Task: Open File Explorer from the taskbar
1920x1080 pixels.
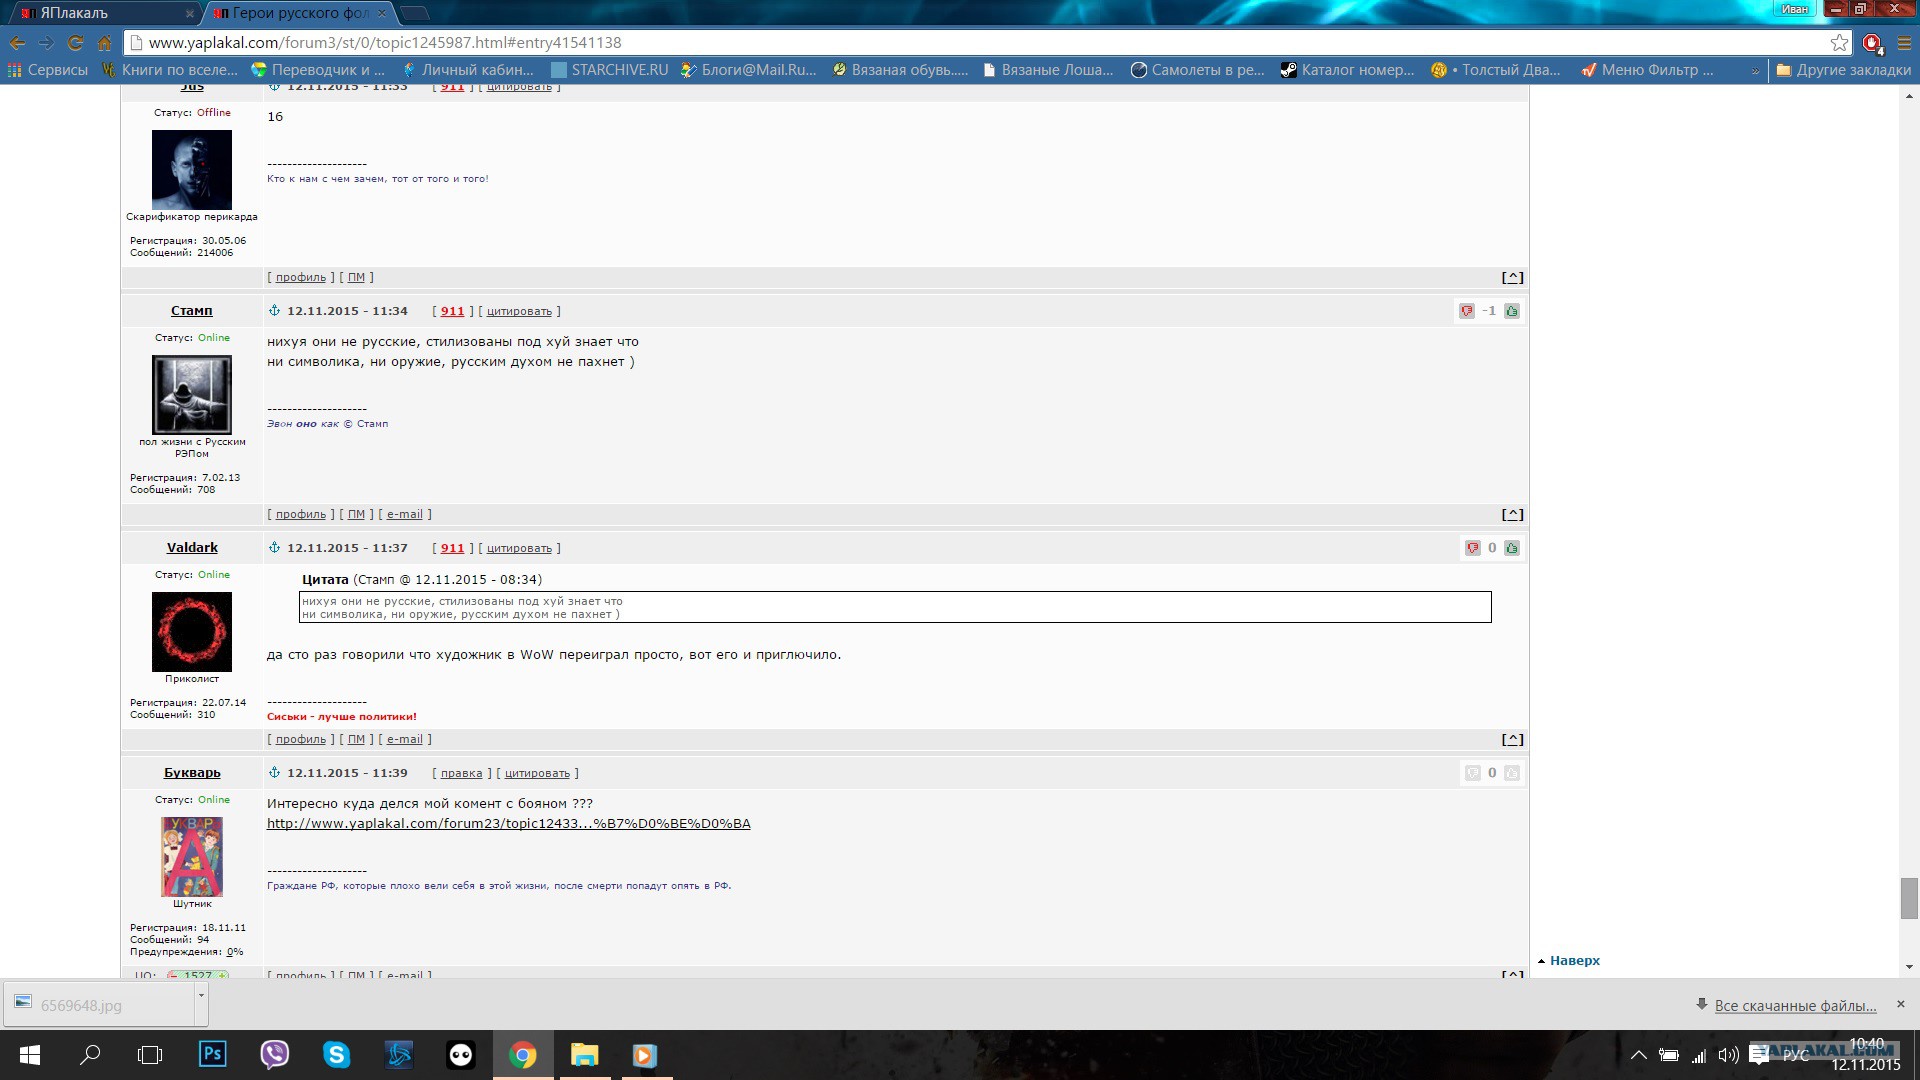Action: 584,1055
